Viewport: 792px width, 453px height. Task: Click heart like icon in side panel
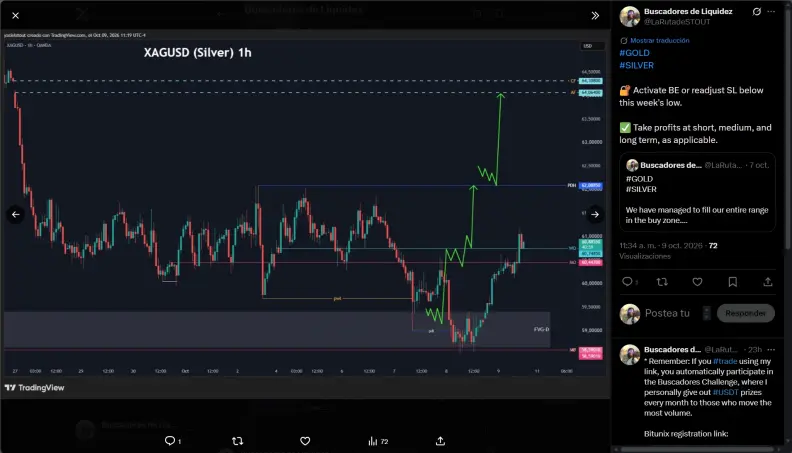tap(698, 282)
